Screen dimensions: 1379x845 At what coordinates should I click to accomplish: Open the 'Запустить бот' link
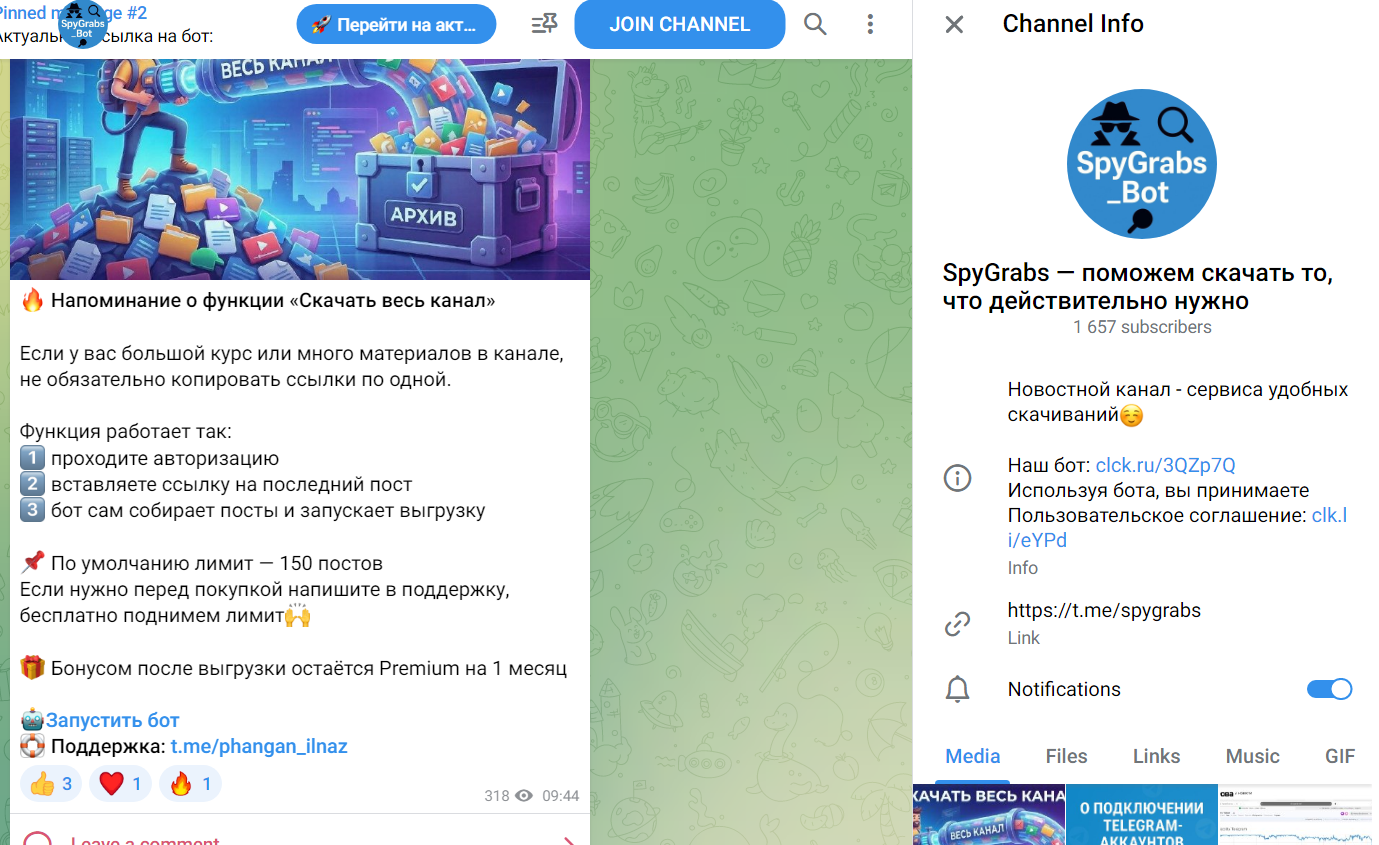pos(112,720)
